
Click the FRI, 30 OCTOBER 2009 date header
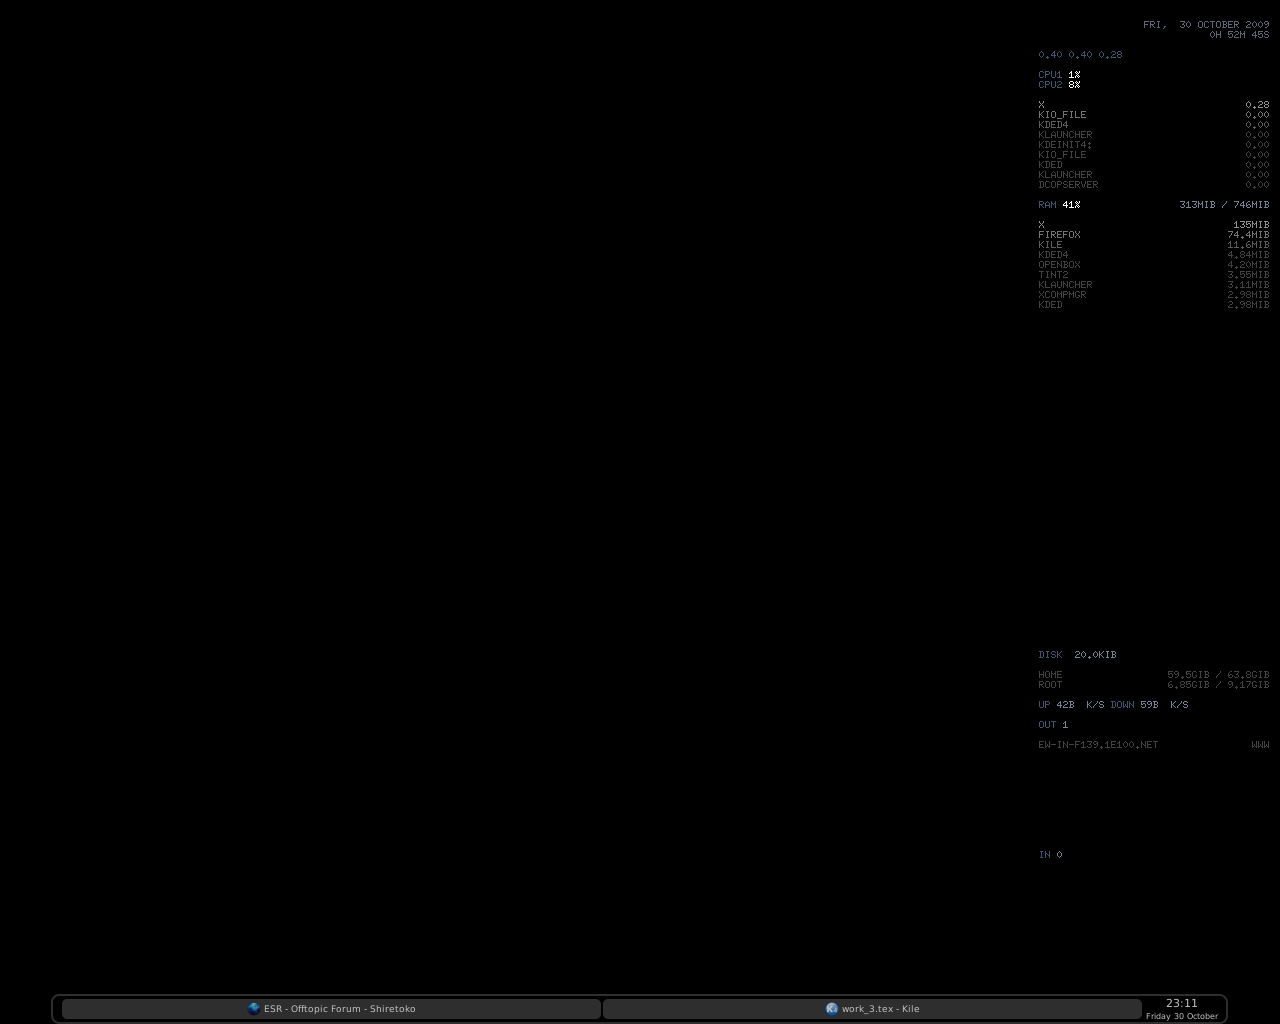[x=1206, y=24]
